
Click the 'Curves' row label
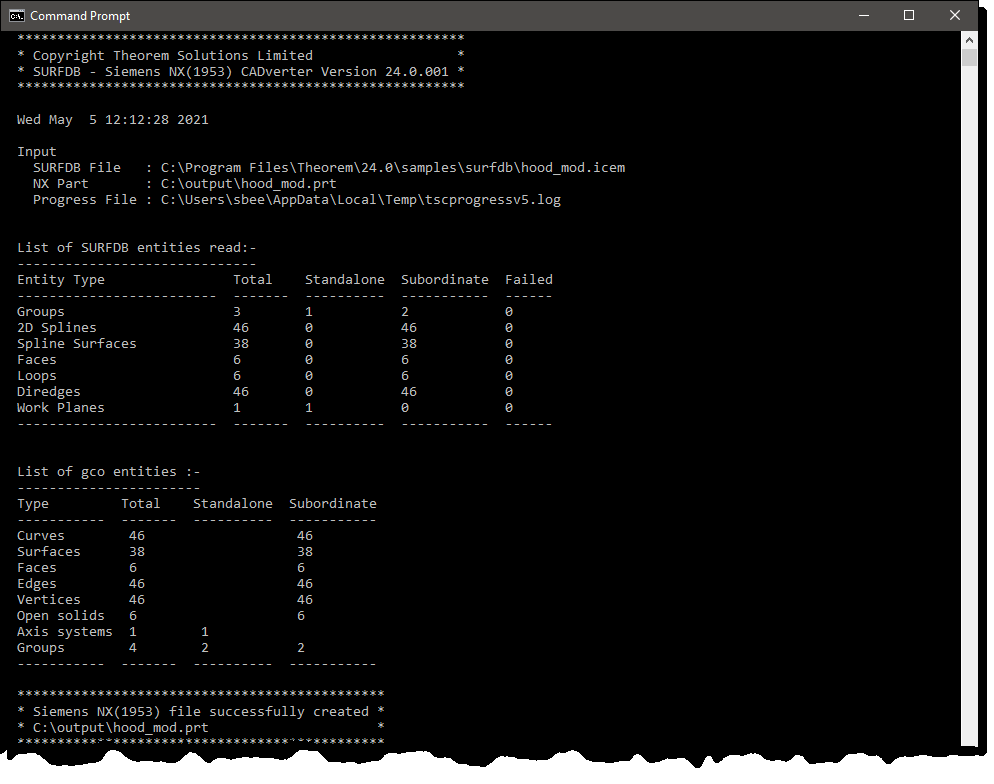click(x=41, y=536)
